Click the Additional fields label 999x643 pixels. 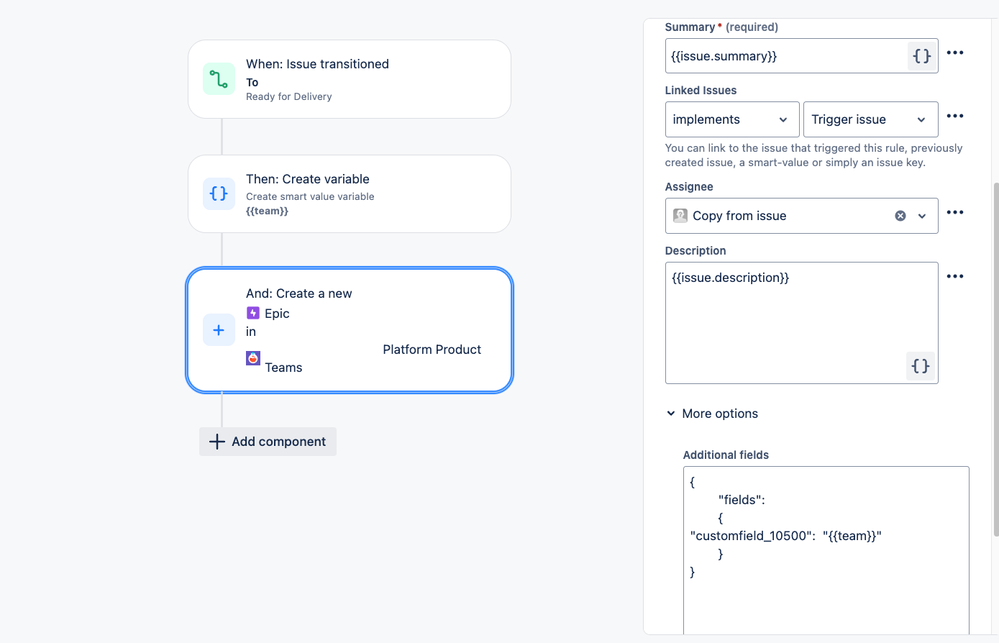(x=726, y=455)
